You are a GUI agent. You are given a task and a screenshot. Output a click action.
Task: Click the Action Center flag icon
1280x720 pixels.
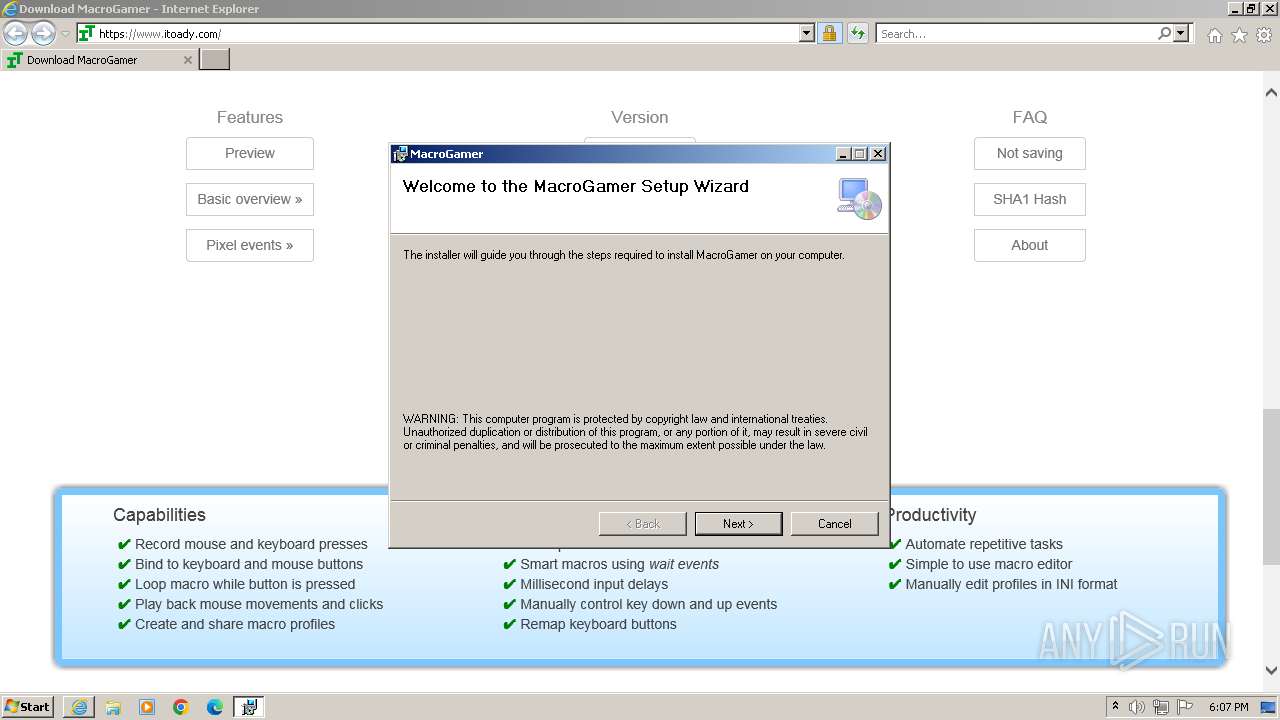(x=1185, y=707)
